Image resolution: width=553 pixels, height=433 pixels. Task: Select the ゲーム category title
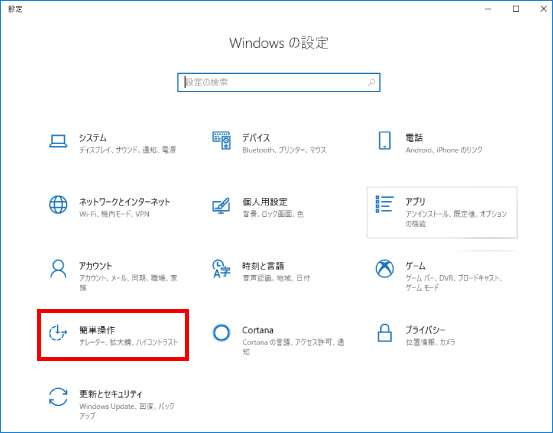tap(415, 266)
